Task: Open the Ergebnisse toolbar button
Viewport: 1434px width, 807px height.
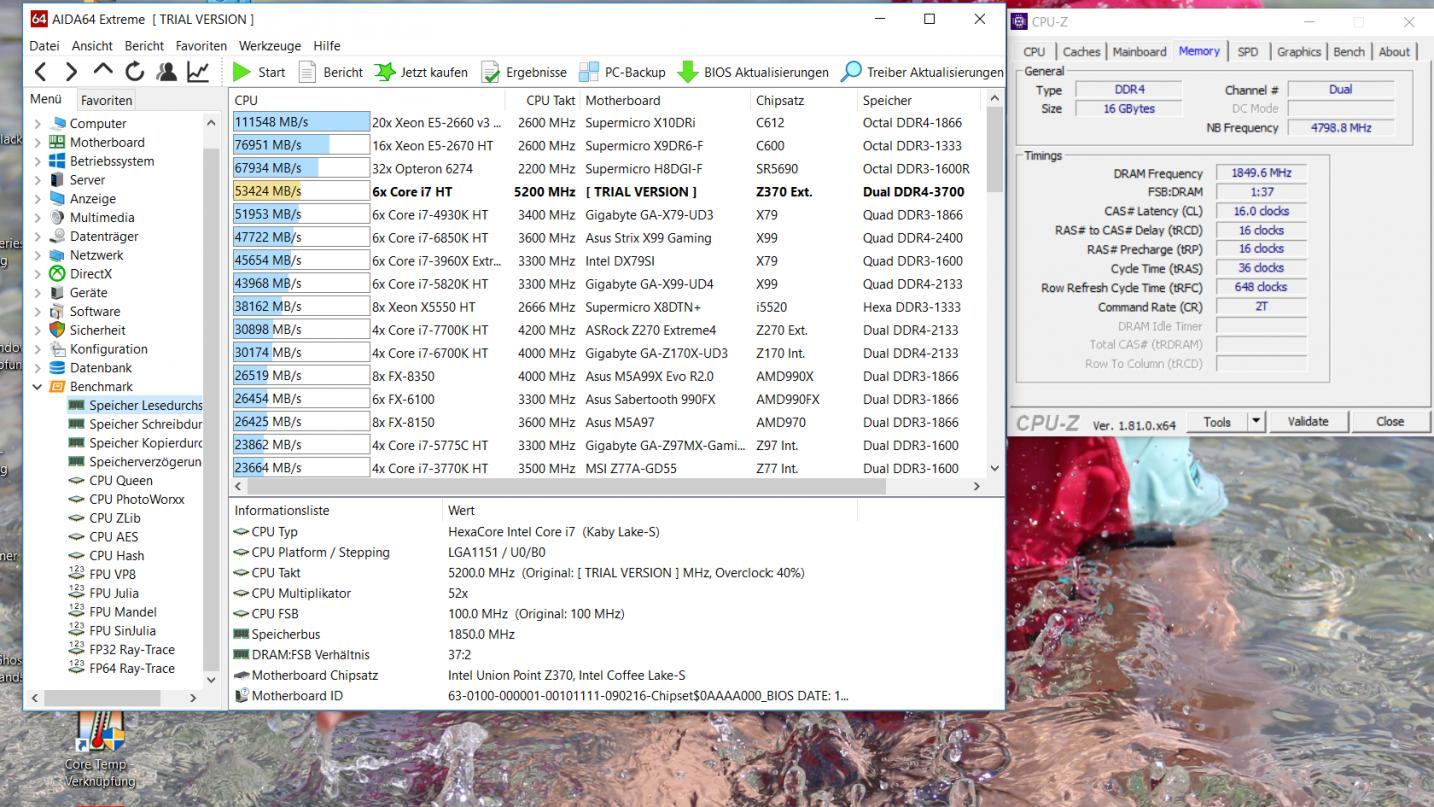Action: pos(524,72)
